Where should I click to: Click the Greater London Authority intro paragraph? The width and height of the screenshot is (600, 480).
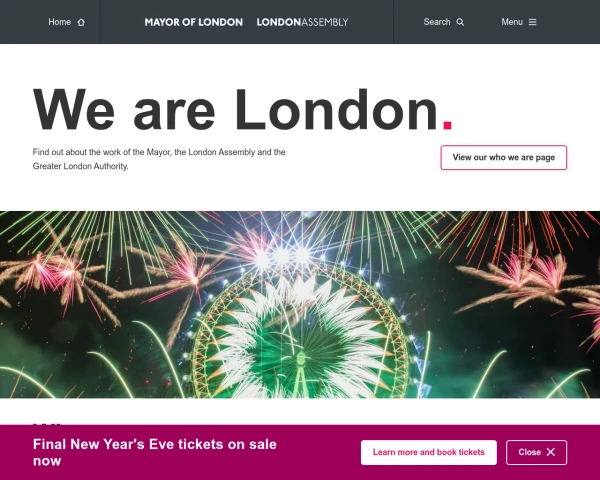[159, 159]
